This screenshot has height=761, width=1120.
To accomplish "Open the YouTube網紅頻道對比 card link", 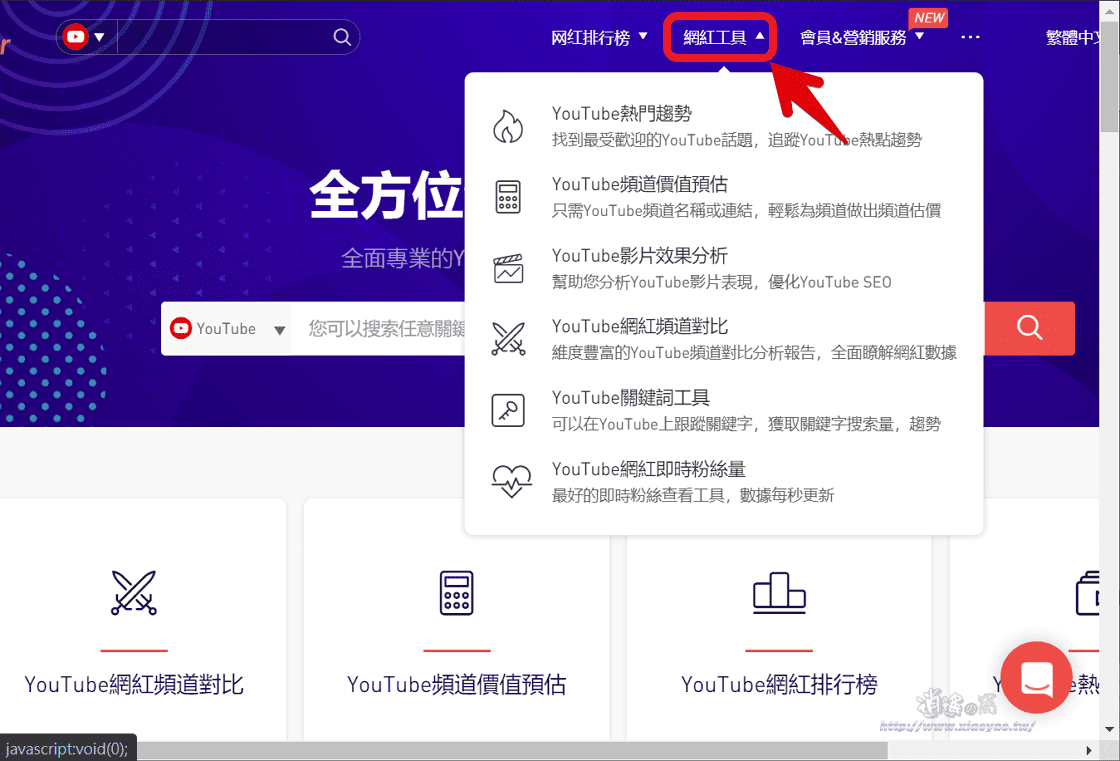I will point(134,685).
